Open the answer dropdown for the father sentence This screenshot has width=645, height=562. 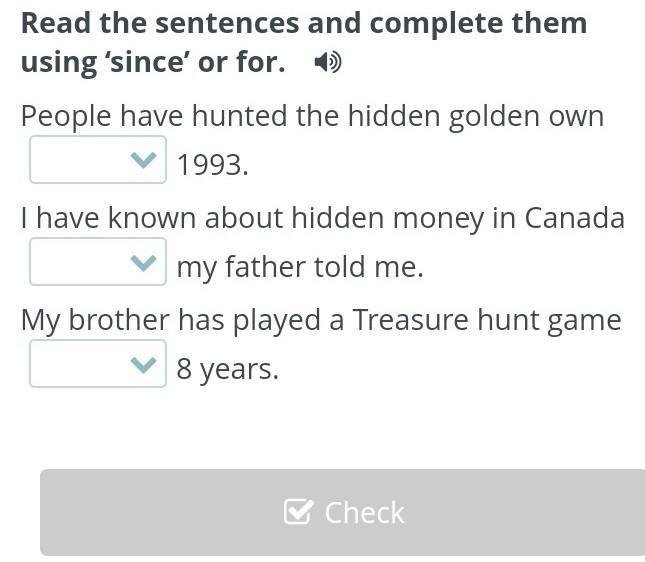coord(97,263)
